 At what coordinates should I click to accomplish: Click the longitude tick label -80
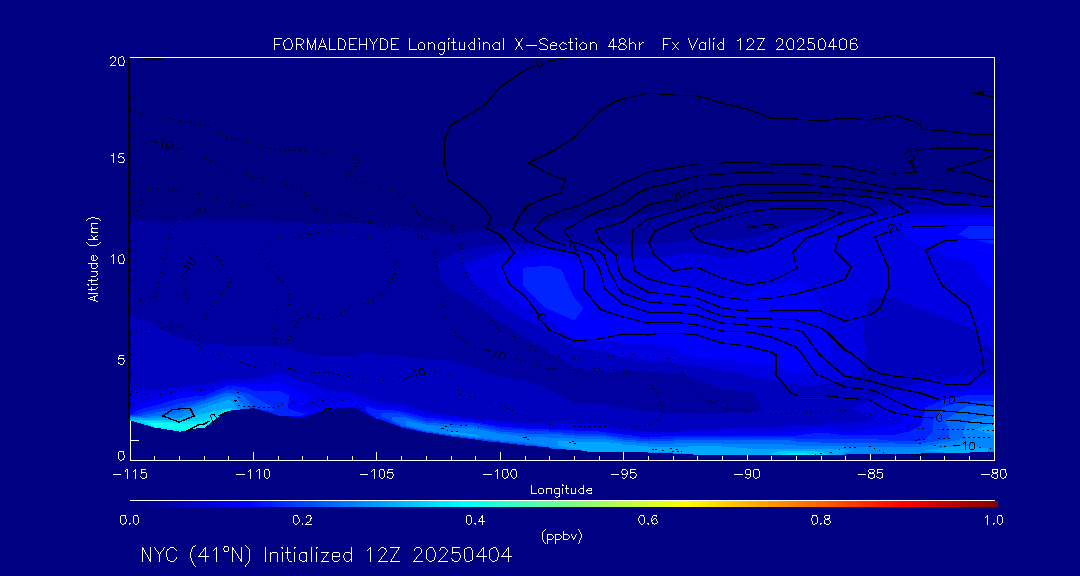coord(993,475)
